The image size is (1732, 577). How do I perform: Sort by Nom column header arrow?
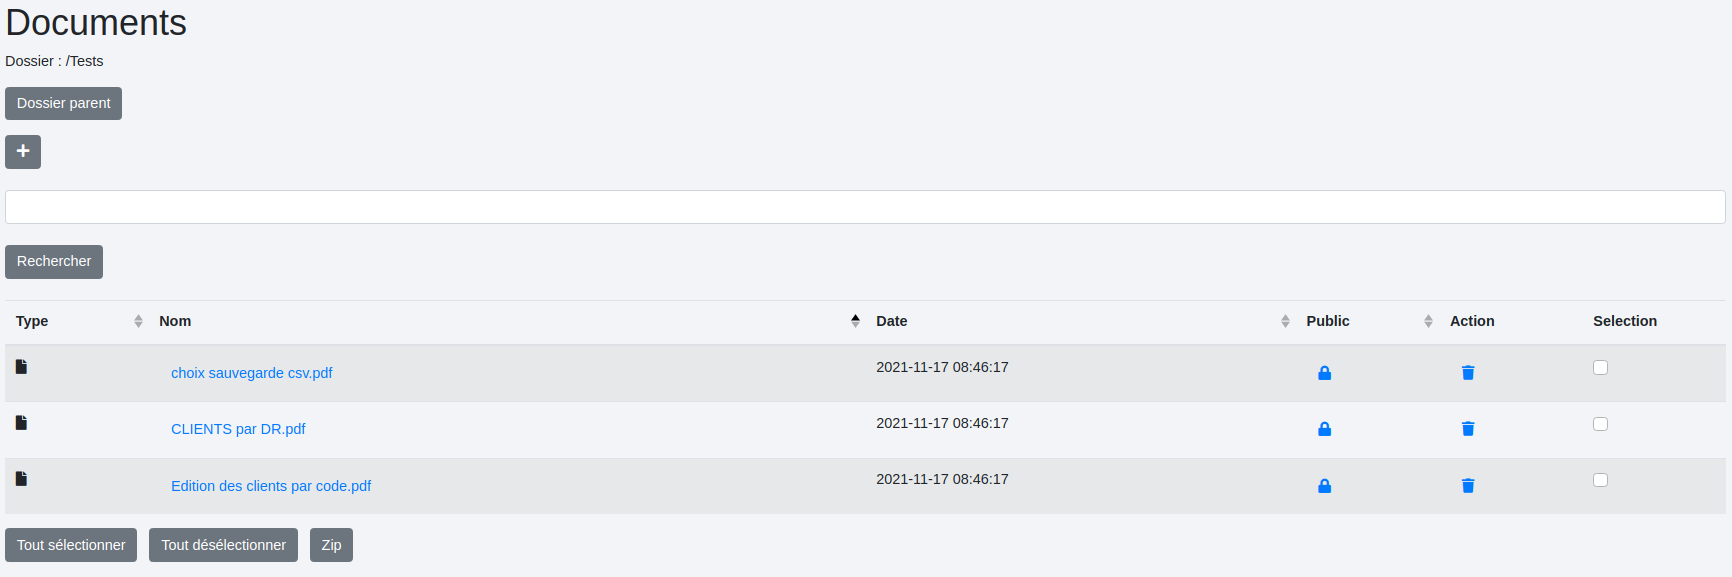click(x=854, y=321)
